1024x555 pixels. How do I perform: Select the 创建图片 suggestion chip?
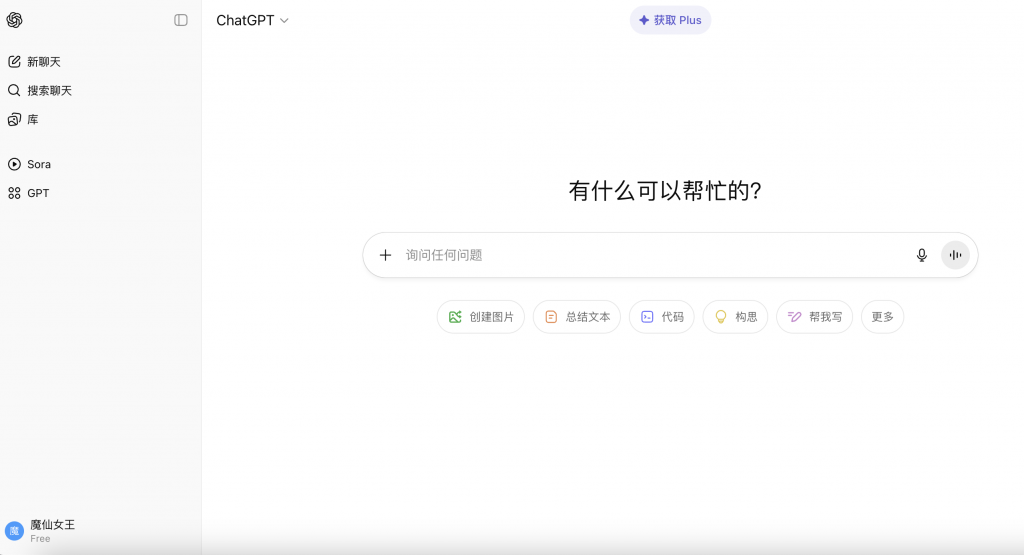[x=481, y=317]
